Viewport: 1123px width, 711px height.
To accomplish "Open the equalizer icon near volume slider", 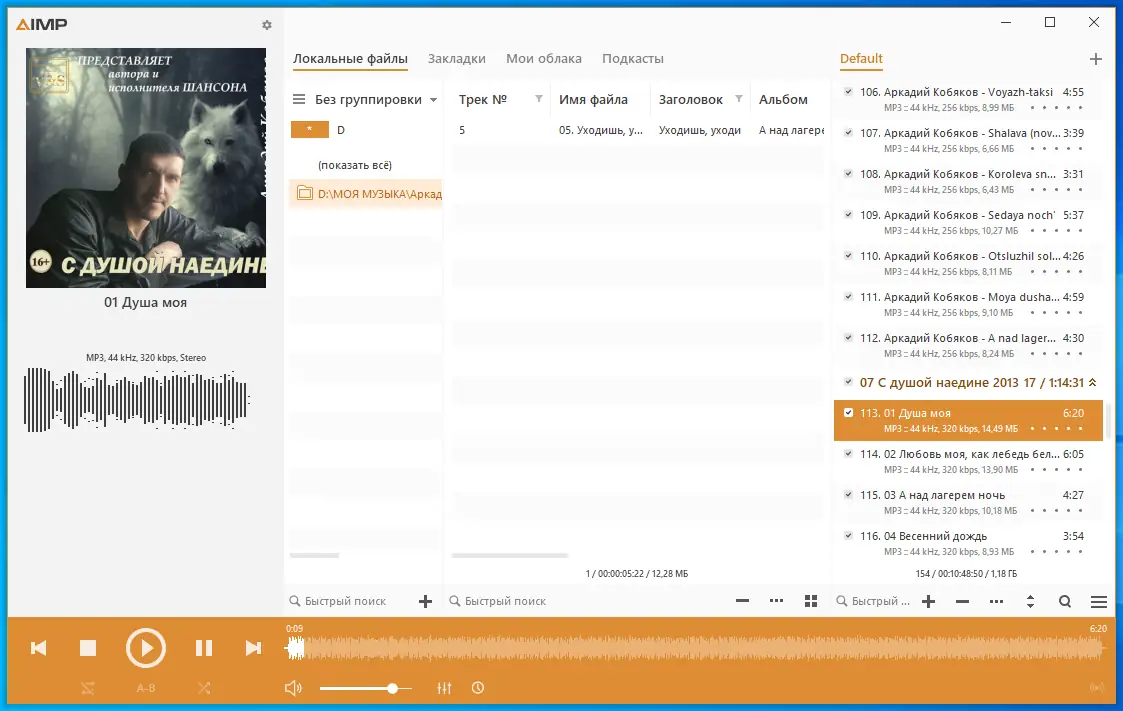I will (444, 688).
